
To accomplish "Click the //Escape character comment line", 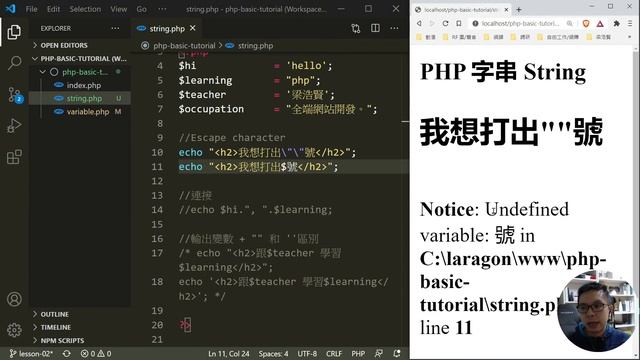I will (232, 138).
